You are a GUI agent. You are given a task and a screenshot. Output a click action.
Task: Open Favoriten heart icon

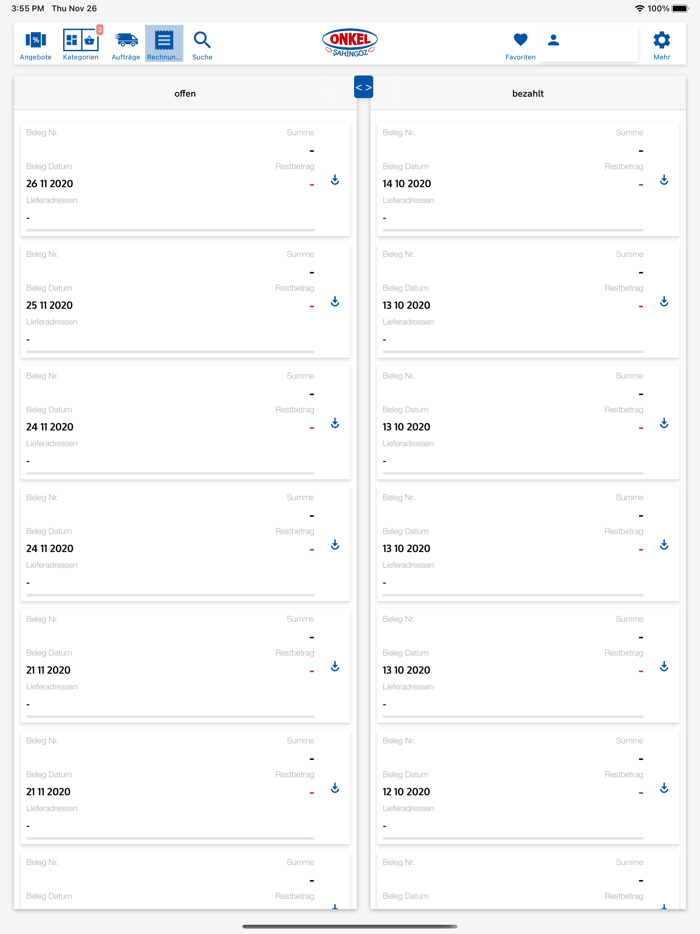pyautogui.click(x=520, y=44)
